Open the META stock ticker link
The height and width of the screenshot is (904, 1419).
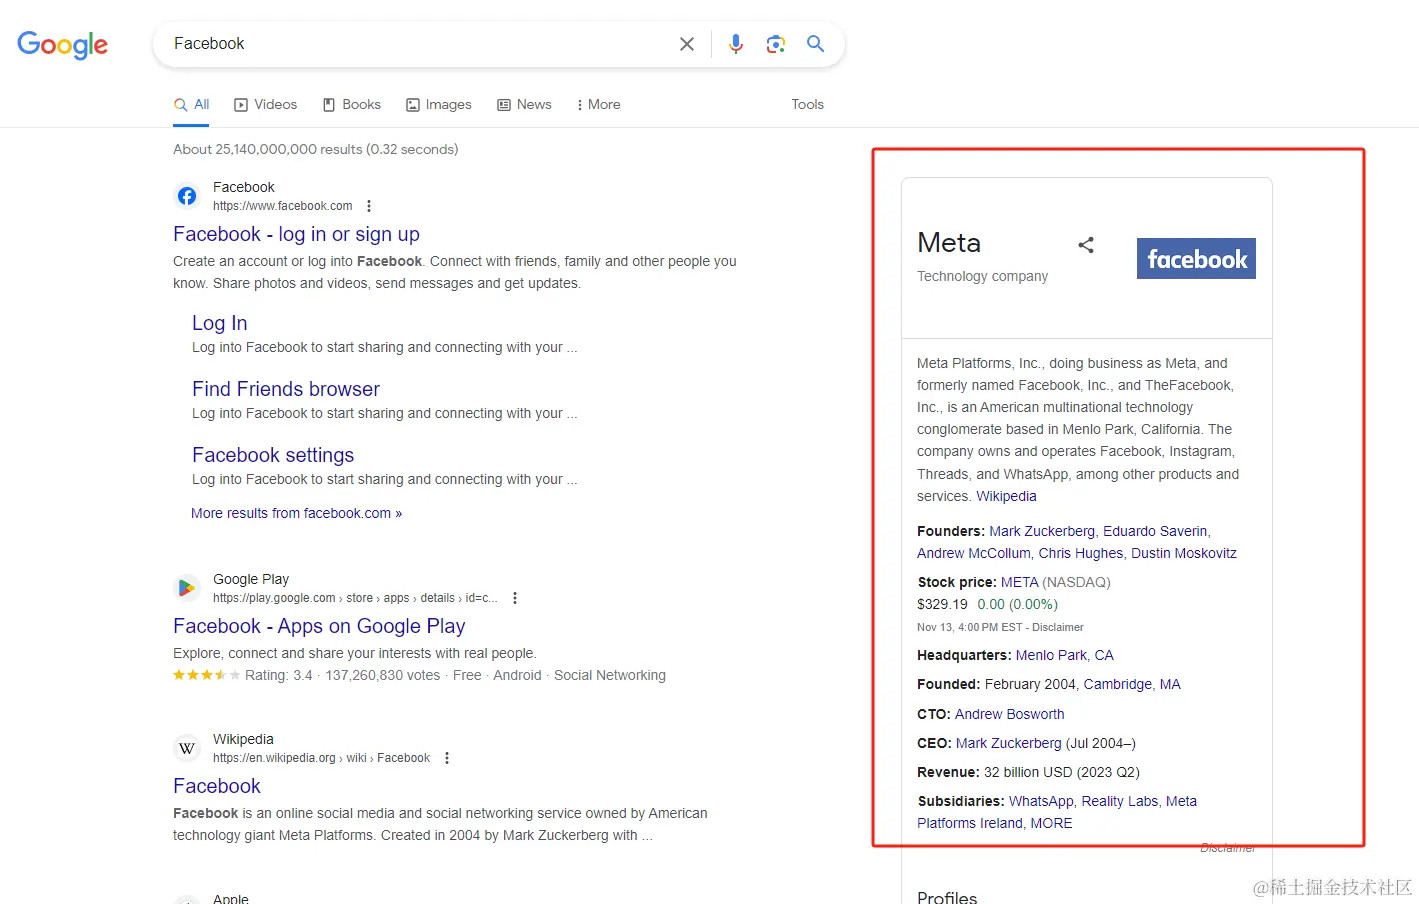point(1019,582)
